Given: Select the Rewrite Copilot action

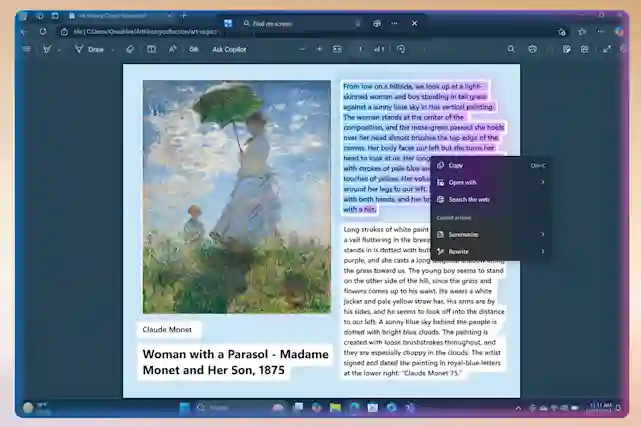Looking at the screenshot, I should (491, 252).
